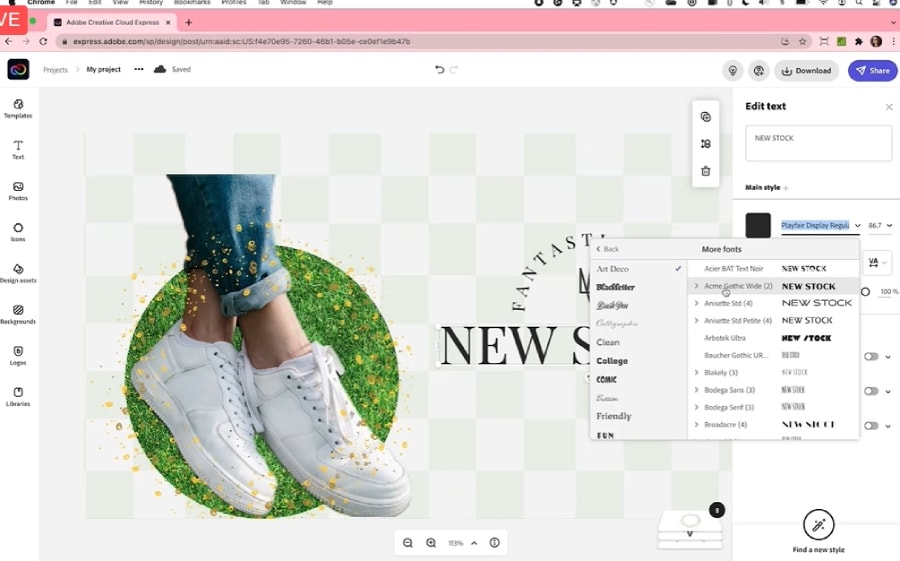Screen dimensions: 900x561
Task: Choose the Friendly font category
Action: click(613, 416)
